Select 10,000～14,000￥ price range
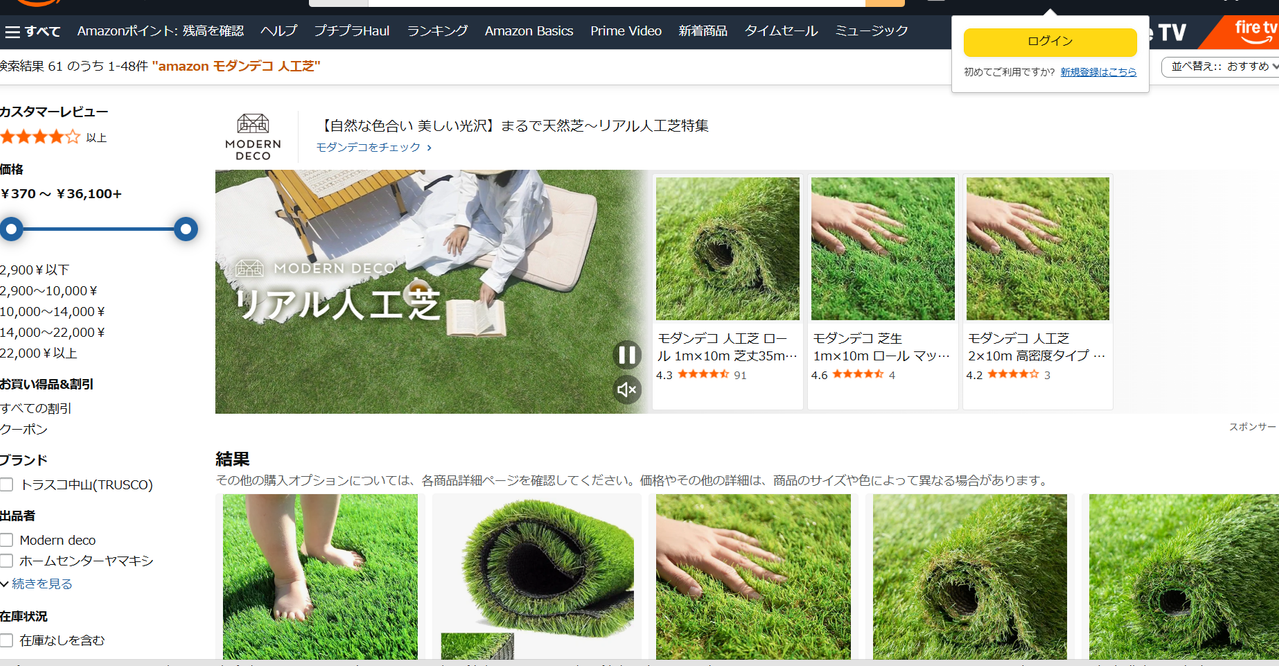1279x666 pixels. tap(52, 312)
